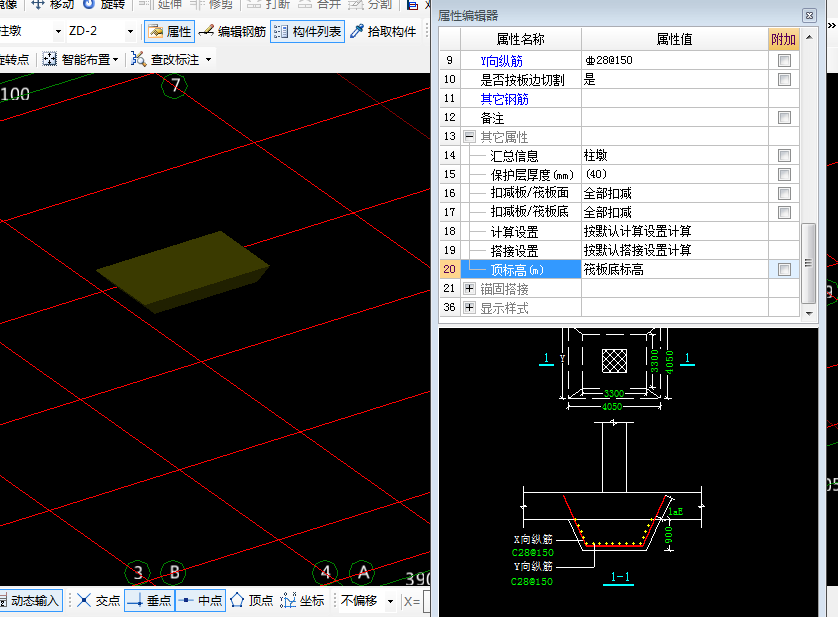Enable 交点 intersection snap
The image size is (838, 617).
pos(99,600)
